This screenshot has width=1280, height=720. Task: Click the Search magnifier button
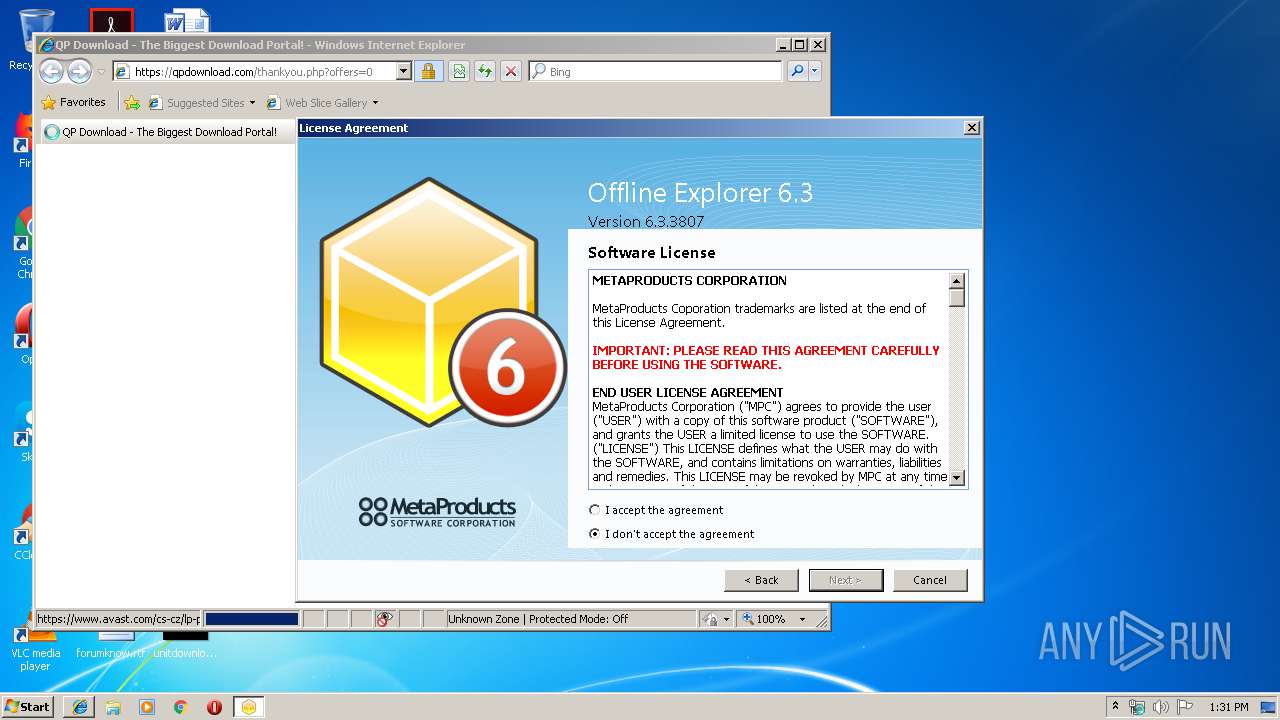tap(797, 72)
